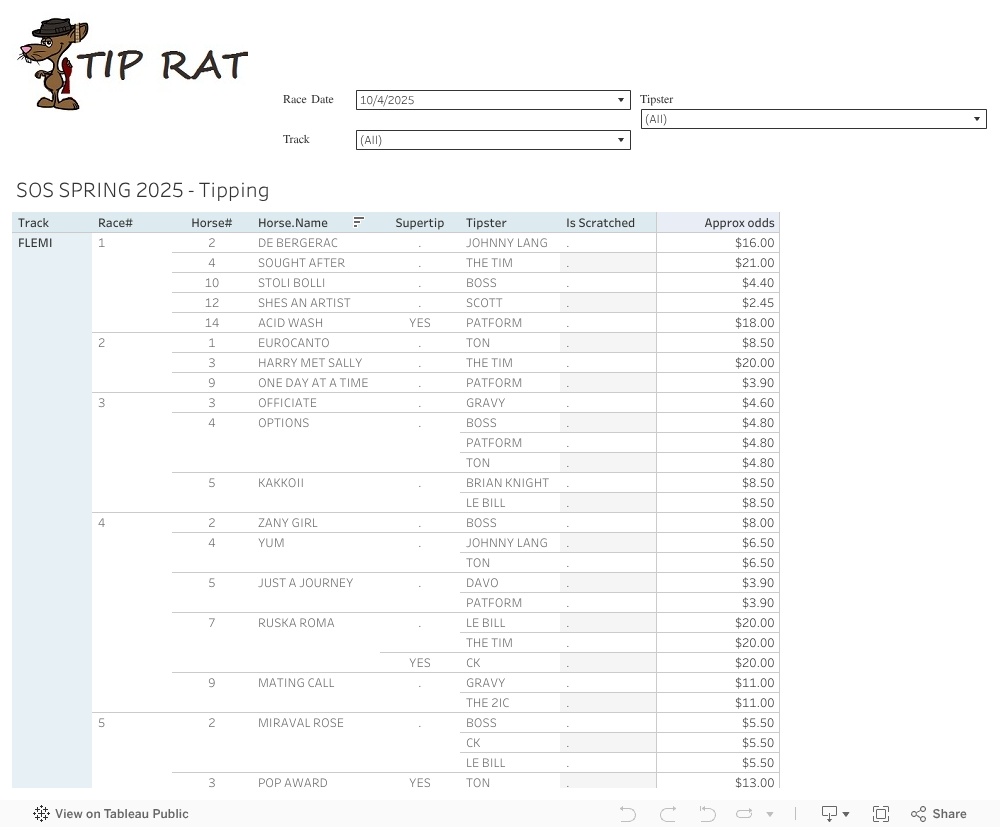Select horse HARRY MET SALLY
The image size is (1000, 827).
click(310, 363)
